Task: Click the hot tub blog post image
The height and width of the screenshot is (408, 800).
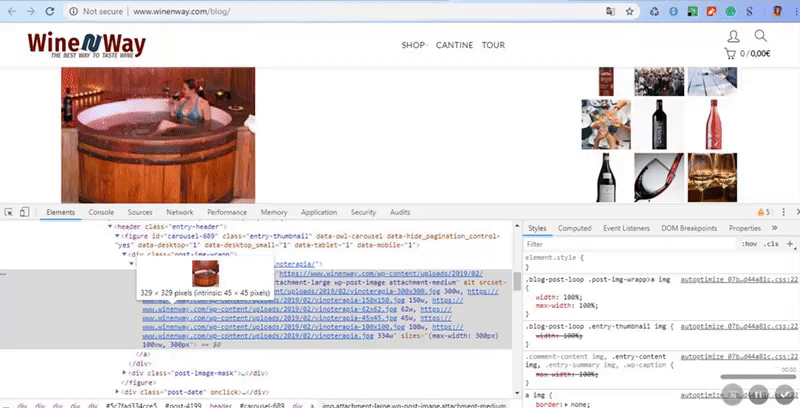Action: pyautogui.click(x=158, y=135)
